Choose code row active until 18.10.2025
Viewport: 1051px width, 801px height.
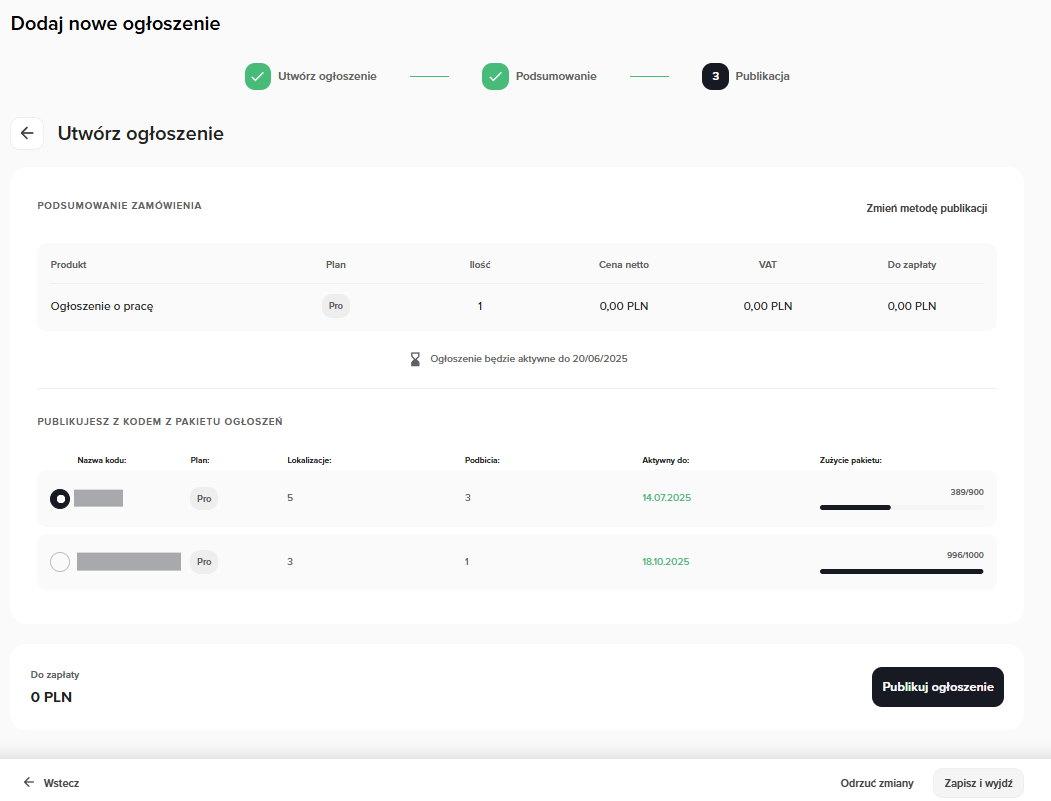click(x=665, y=562)
